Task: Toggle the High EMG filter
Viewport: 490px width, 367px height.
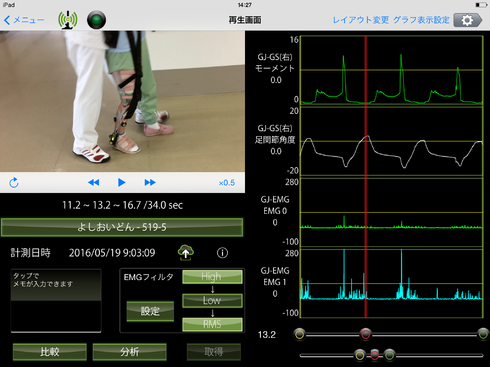Action: point(212,277)
